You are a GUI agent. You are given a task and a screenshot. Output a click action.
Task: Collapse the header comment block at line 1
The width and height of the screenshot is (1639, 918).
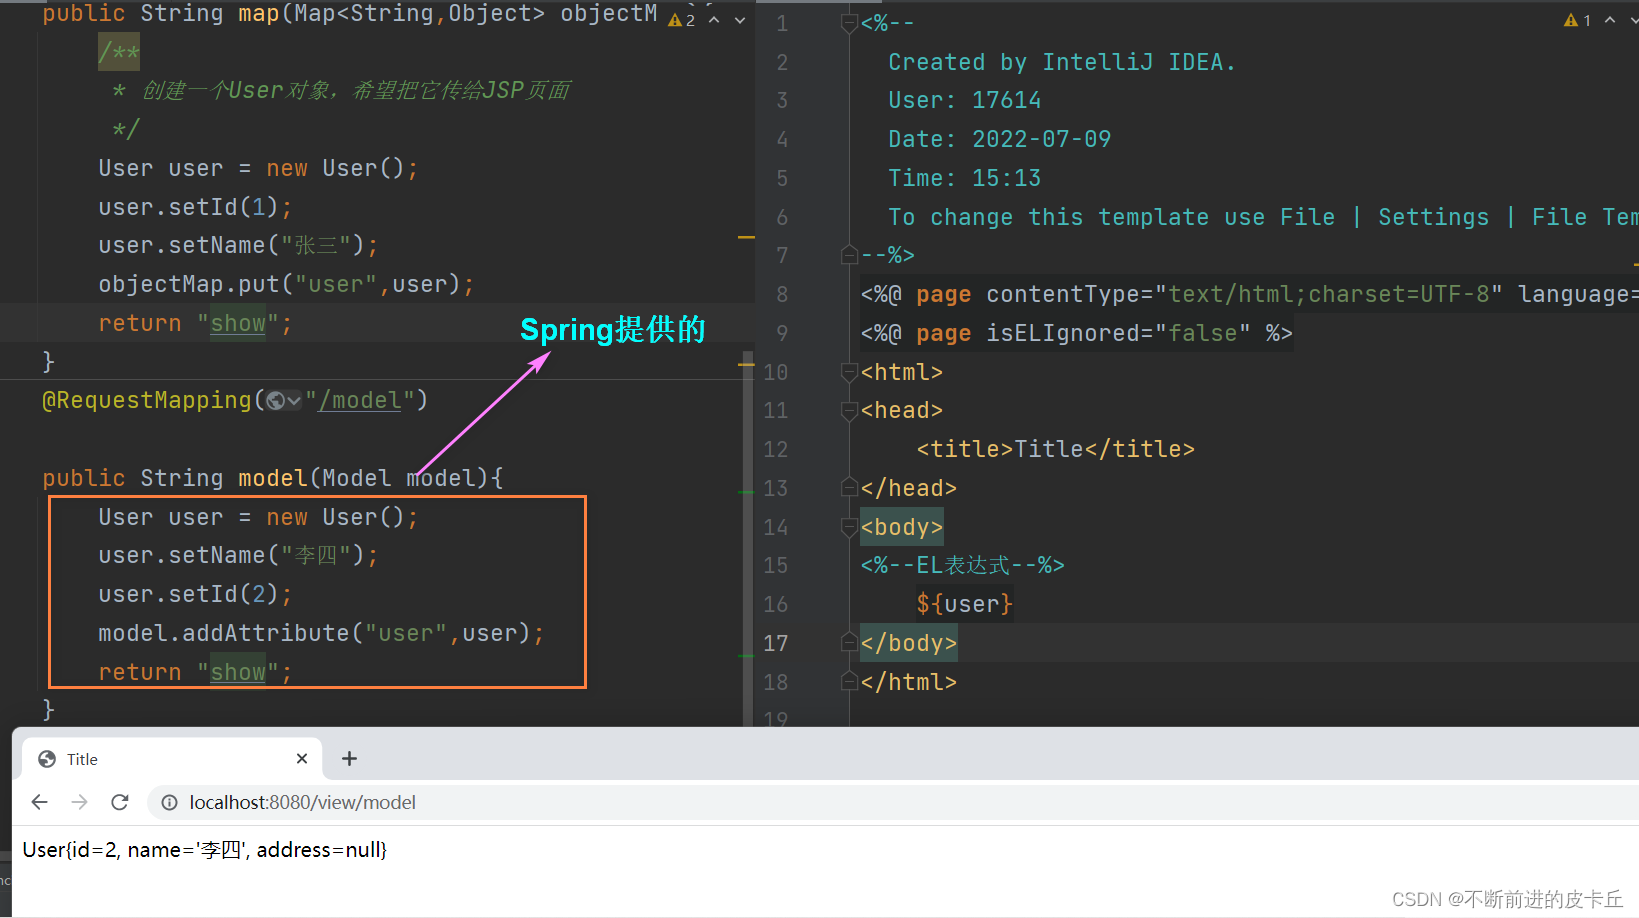(x=849, y=23)
